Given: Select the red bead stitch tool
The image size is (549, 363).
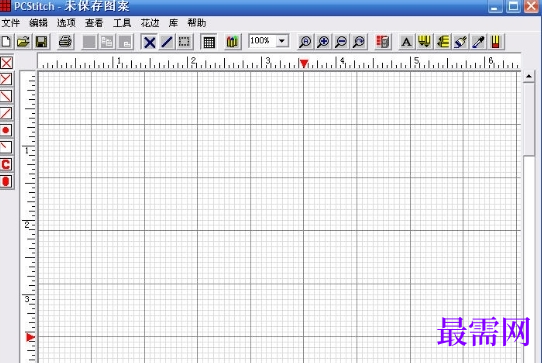Looking at the screenshot, I should click(x=6, y=182).
